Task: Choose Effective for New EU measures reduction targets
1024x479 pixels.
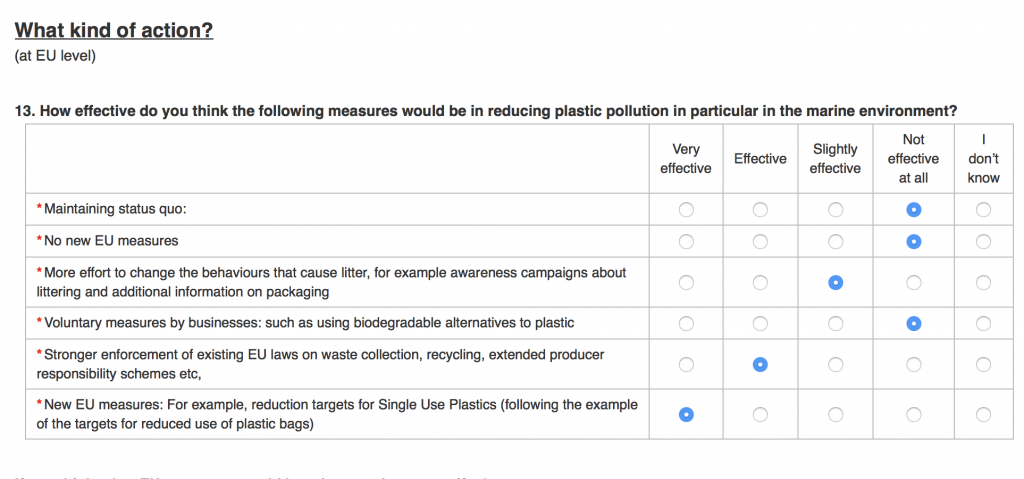Action: [x=760, y=414]
